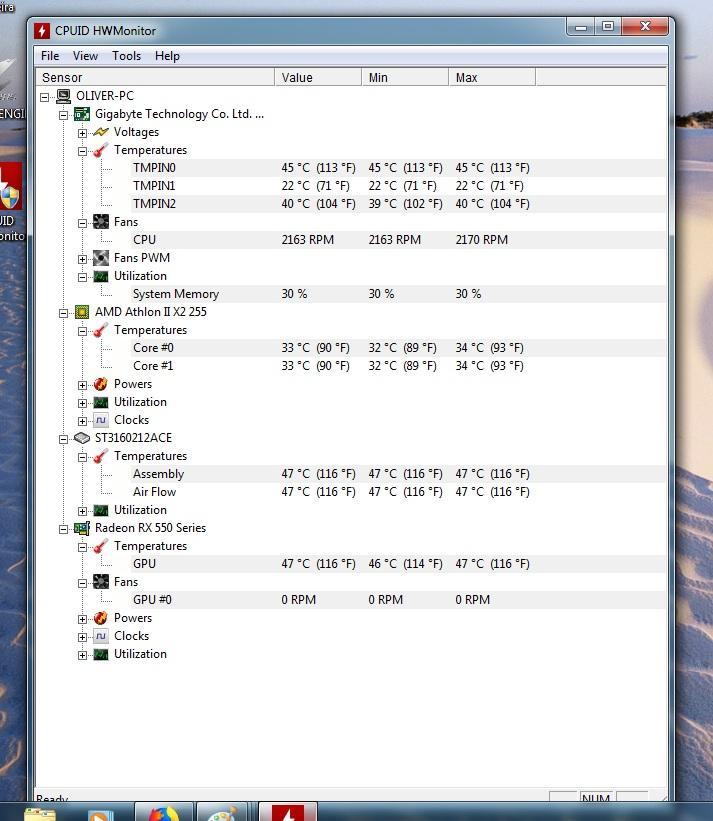The height and width of the screenshot is (821, 713).
Task: Expand the Voltages node
Action: tap(82, 133)
